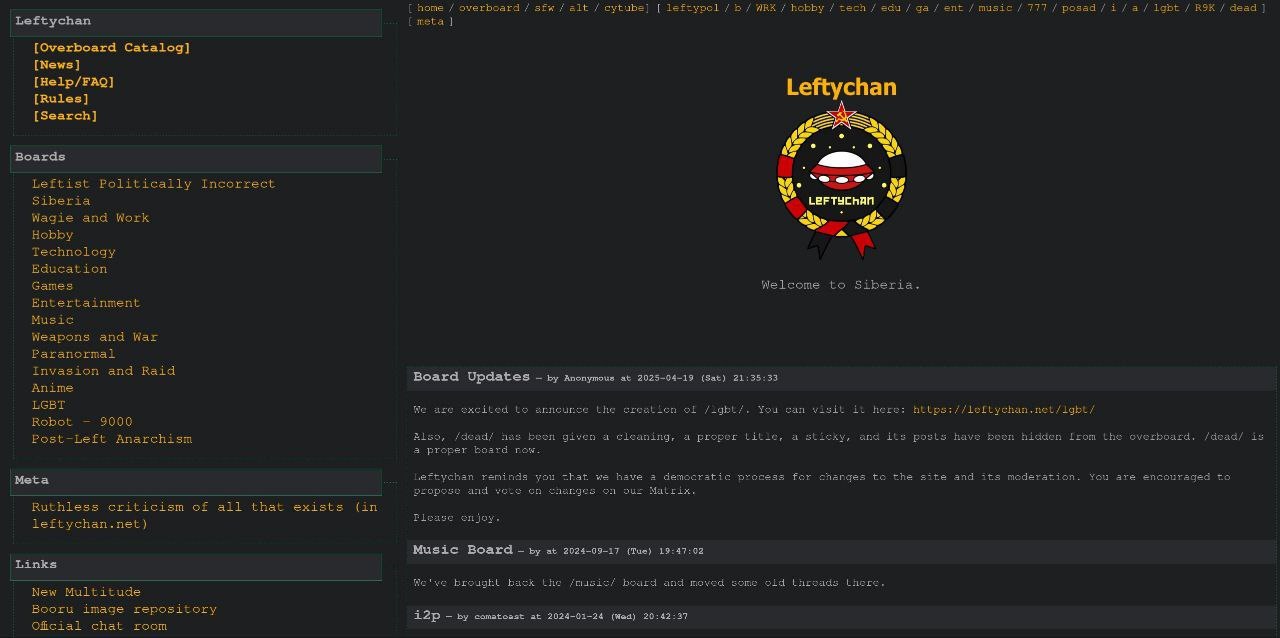
Task: Open cytube from the top bar
Action: pos(623,7)
